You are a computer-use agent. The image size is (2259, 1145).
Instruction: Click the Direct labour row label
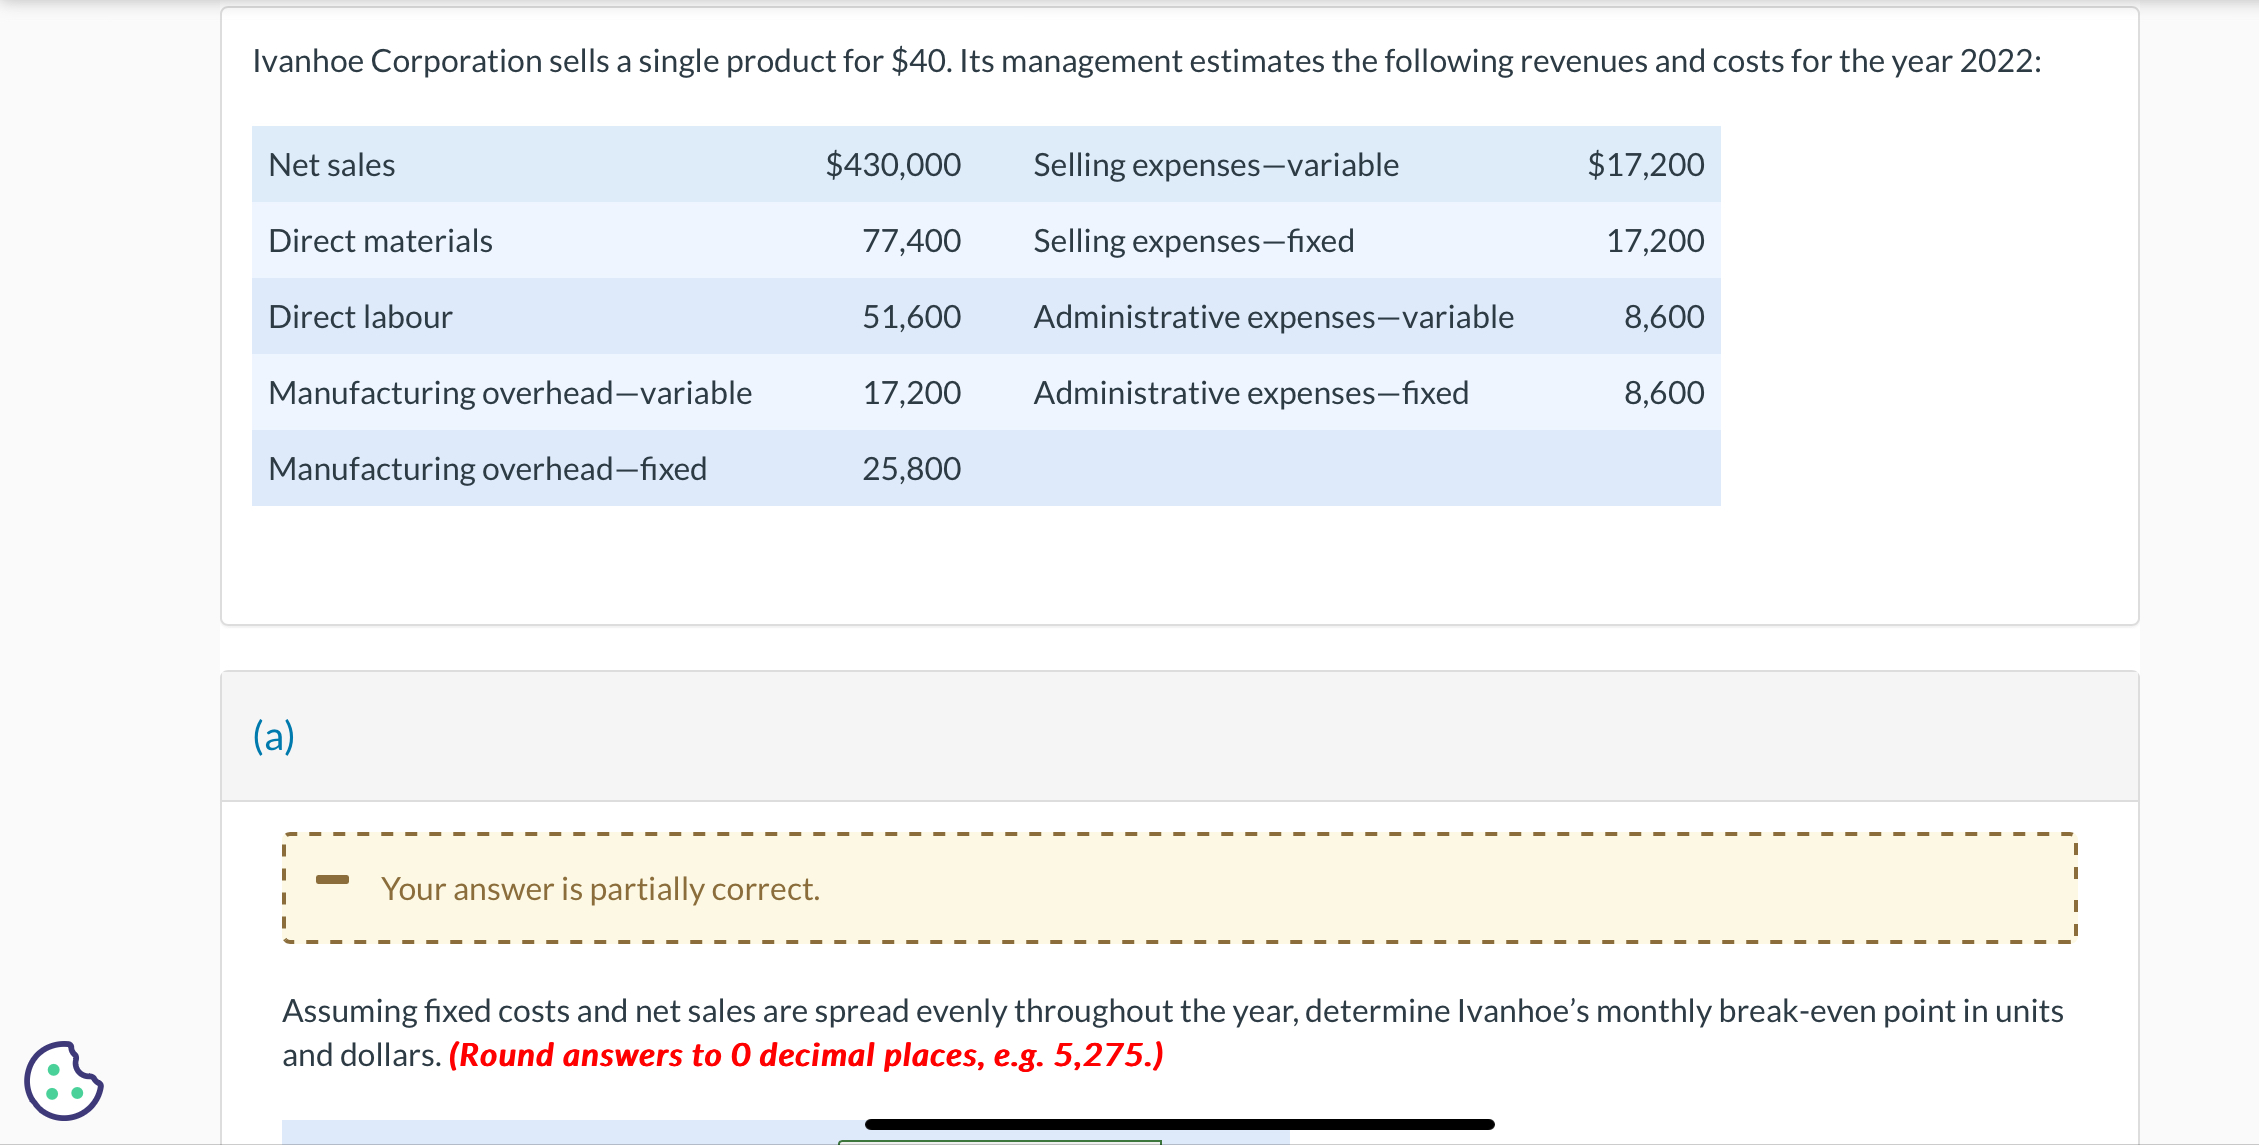pyautogui.click(x=360, y=317)
